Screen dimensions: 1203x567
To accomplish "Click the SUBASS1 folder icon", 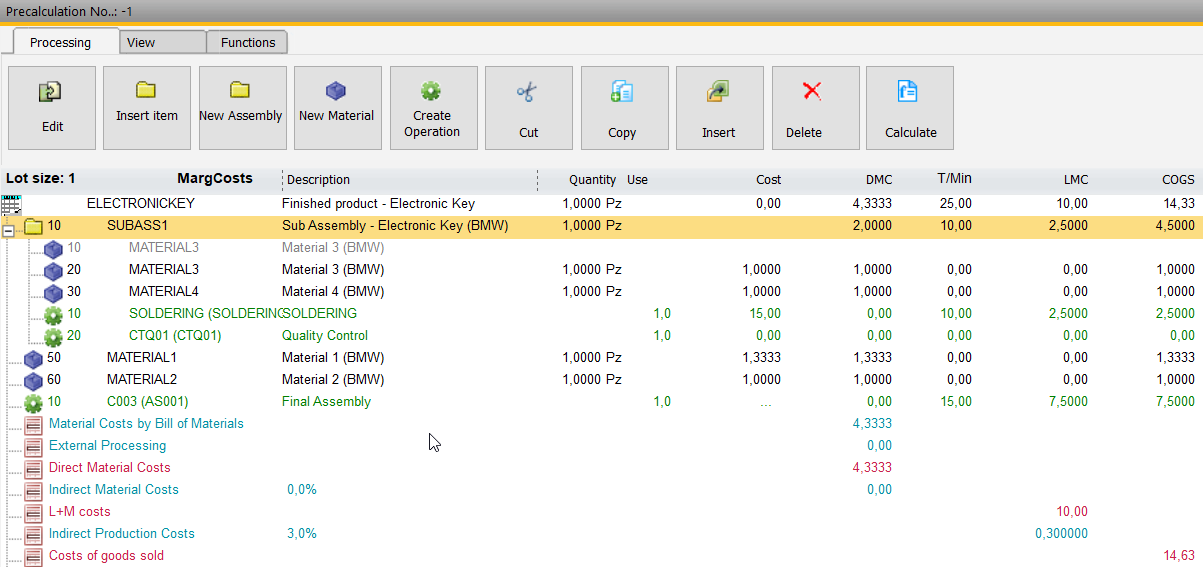I will pos(33,227).
